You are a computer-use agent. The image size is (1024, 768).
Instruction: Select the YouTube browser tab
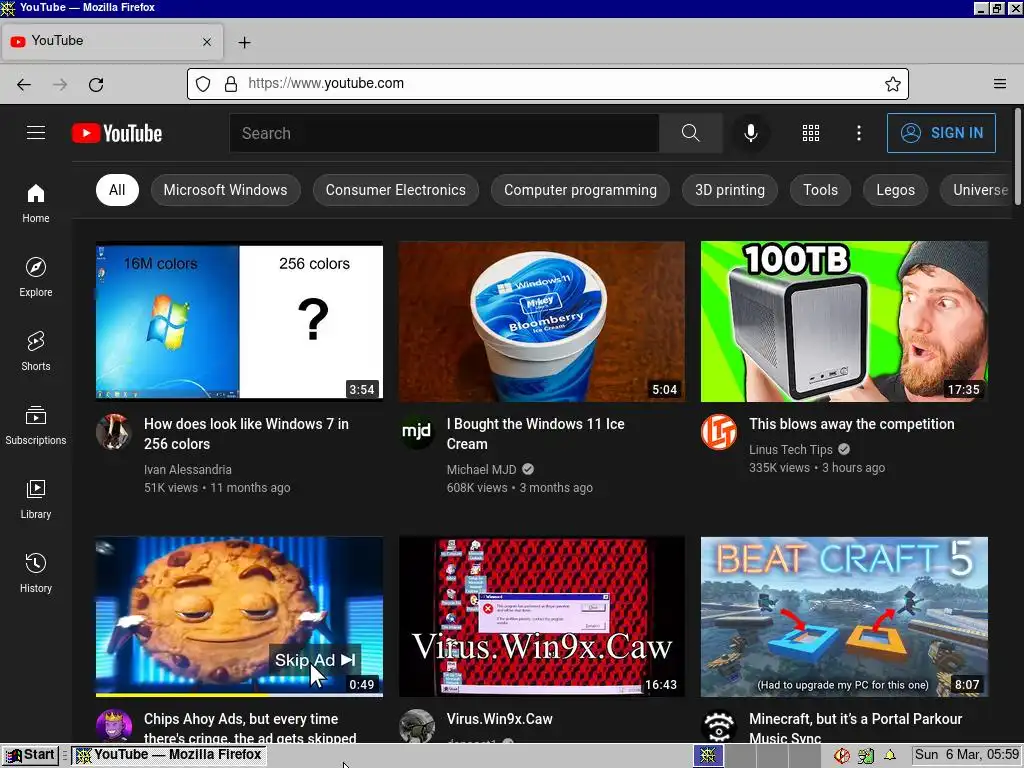coord(112,41)
